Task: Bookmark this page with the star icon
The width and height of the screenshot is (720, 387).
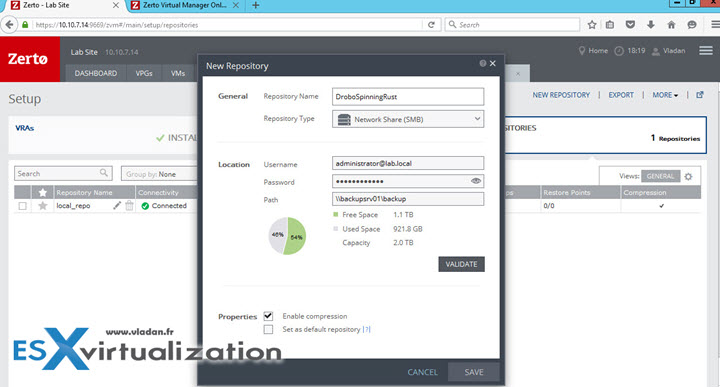Action: click(592, 25)
